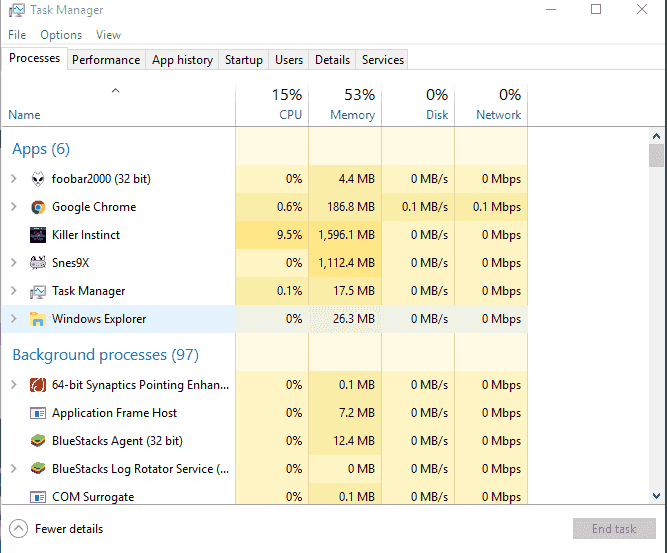667x553 pixels.
Task: Expand the Windows Explorer process group
Action: point(14,319)
